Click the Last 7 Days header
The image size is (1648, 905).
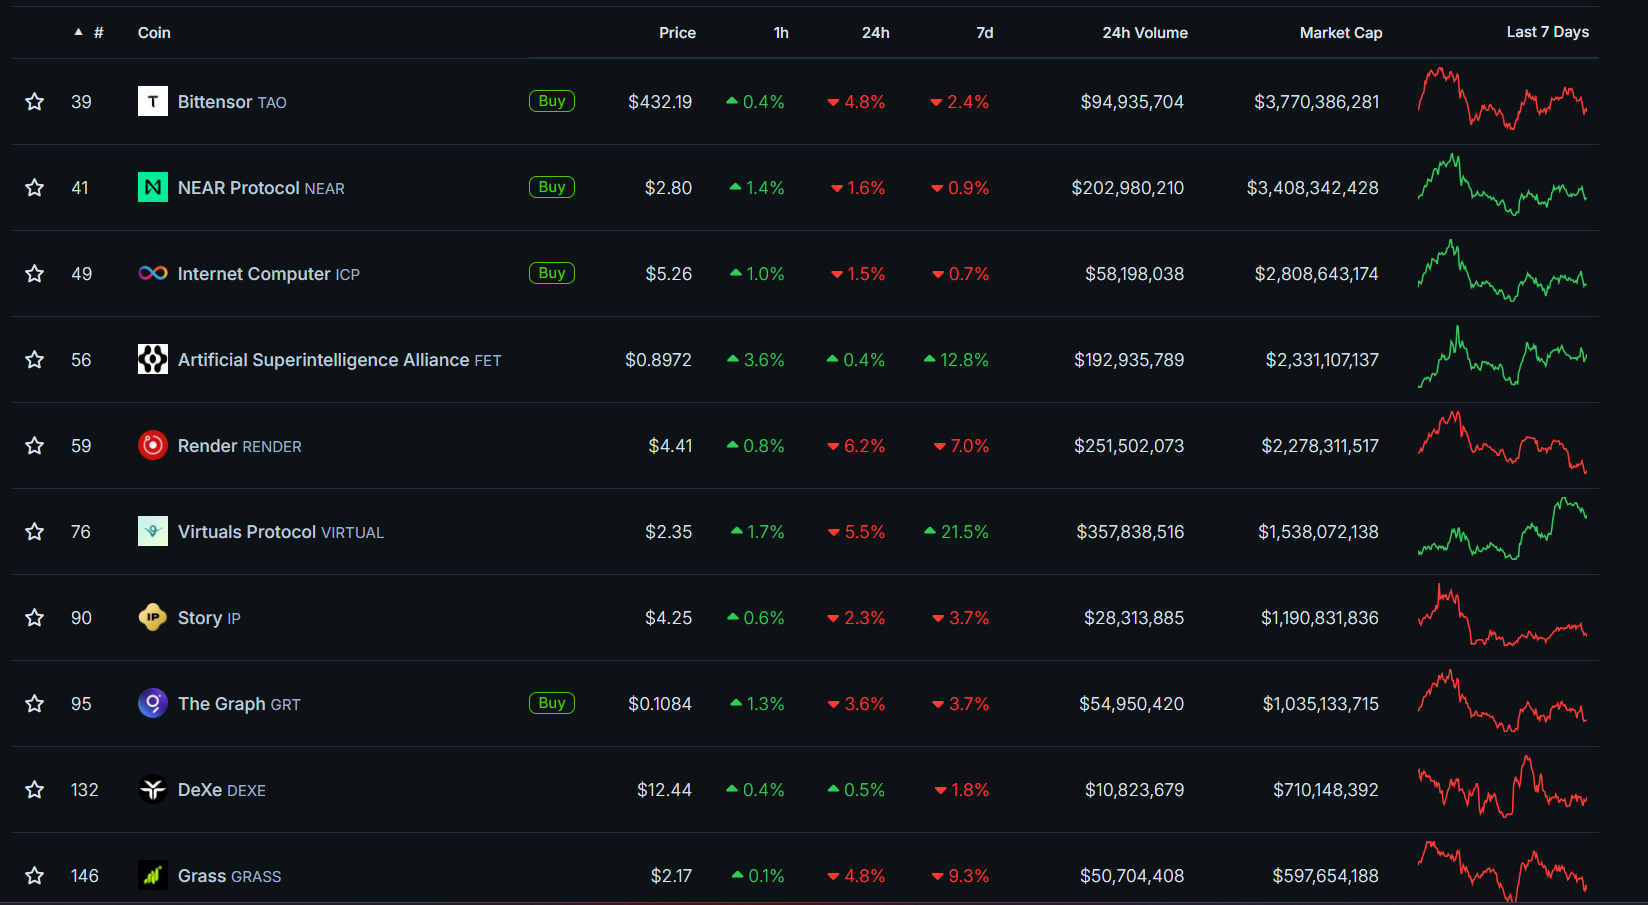pyautogui.click(x=1548, y=32)
